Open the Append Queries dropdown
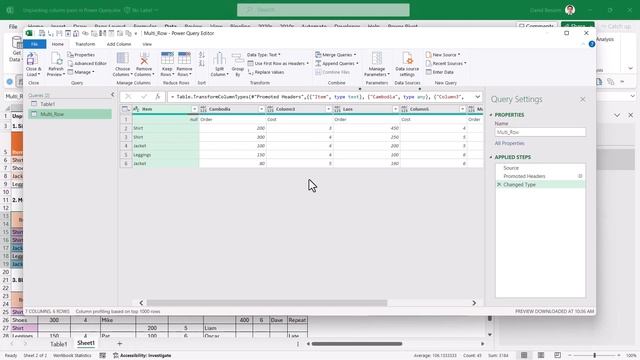The image size is (640, 360). tap(337, 63)
